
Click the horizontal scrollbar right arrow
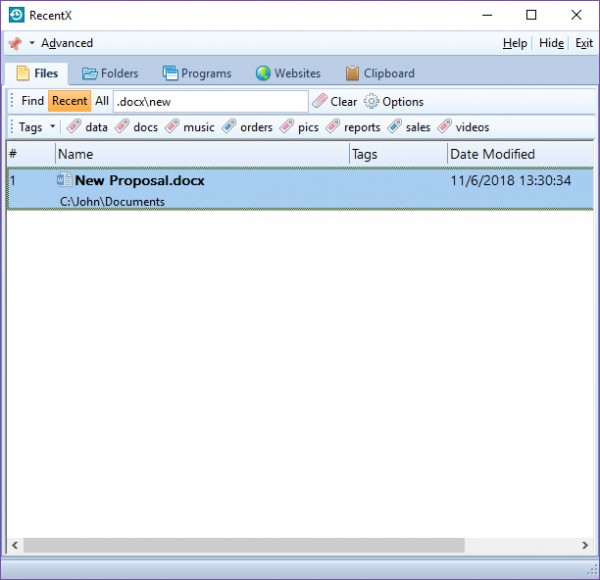pyautogui.click(x=585, y=545)
